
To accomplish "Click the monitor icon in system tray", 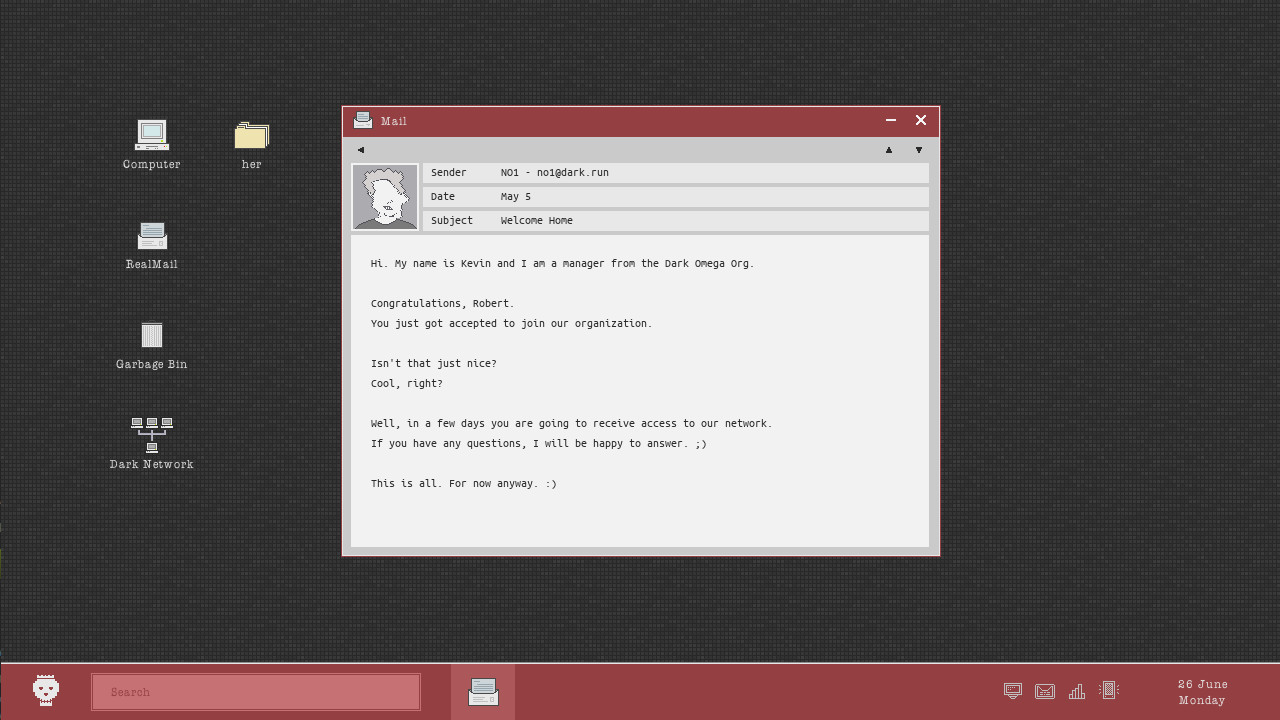I will [1013, 691].
